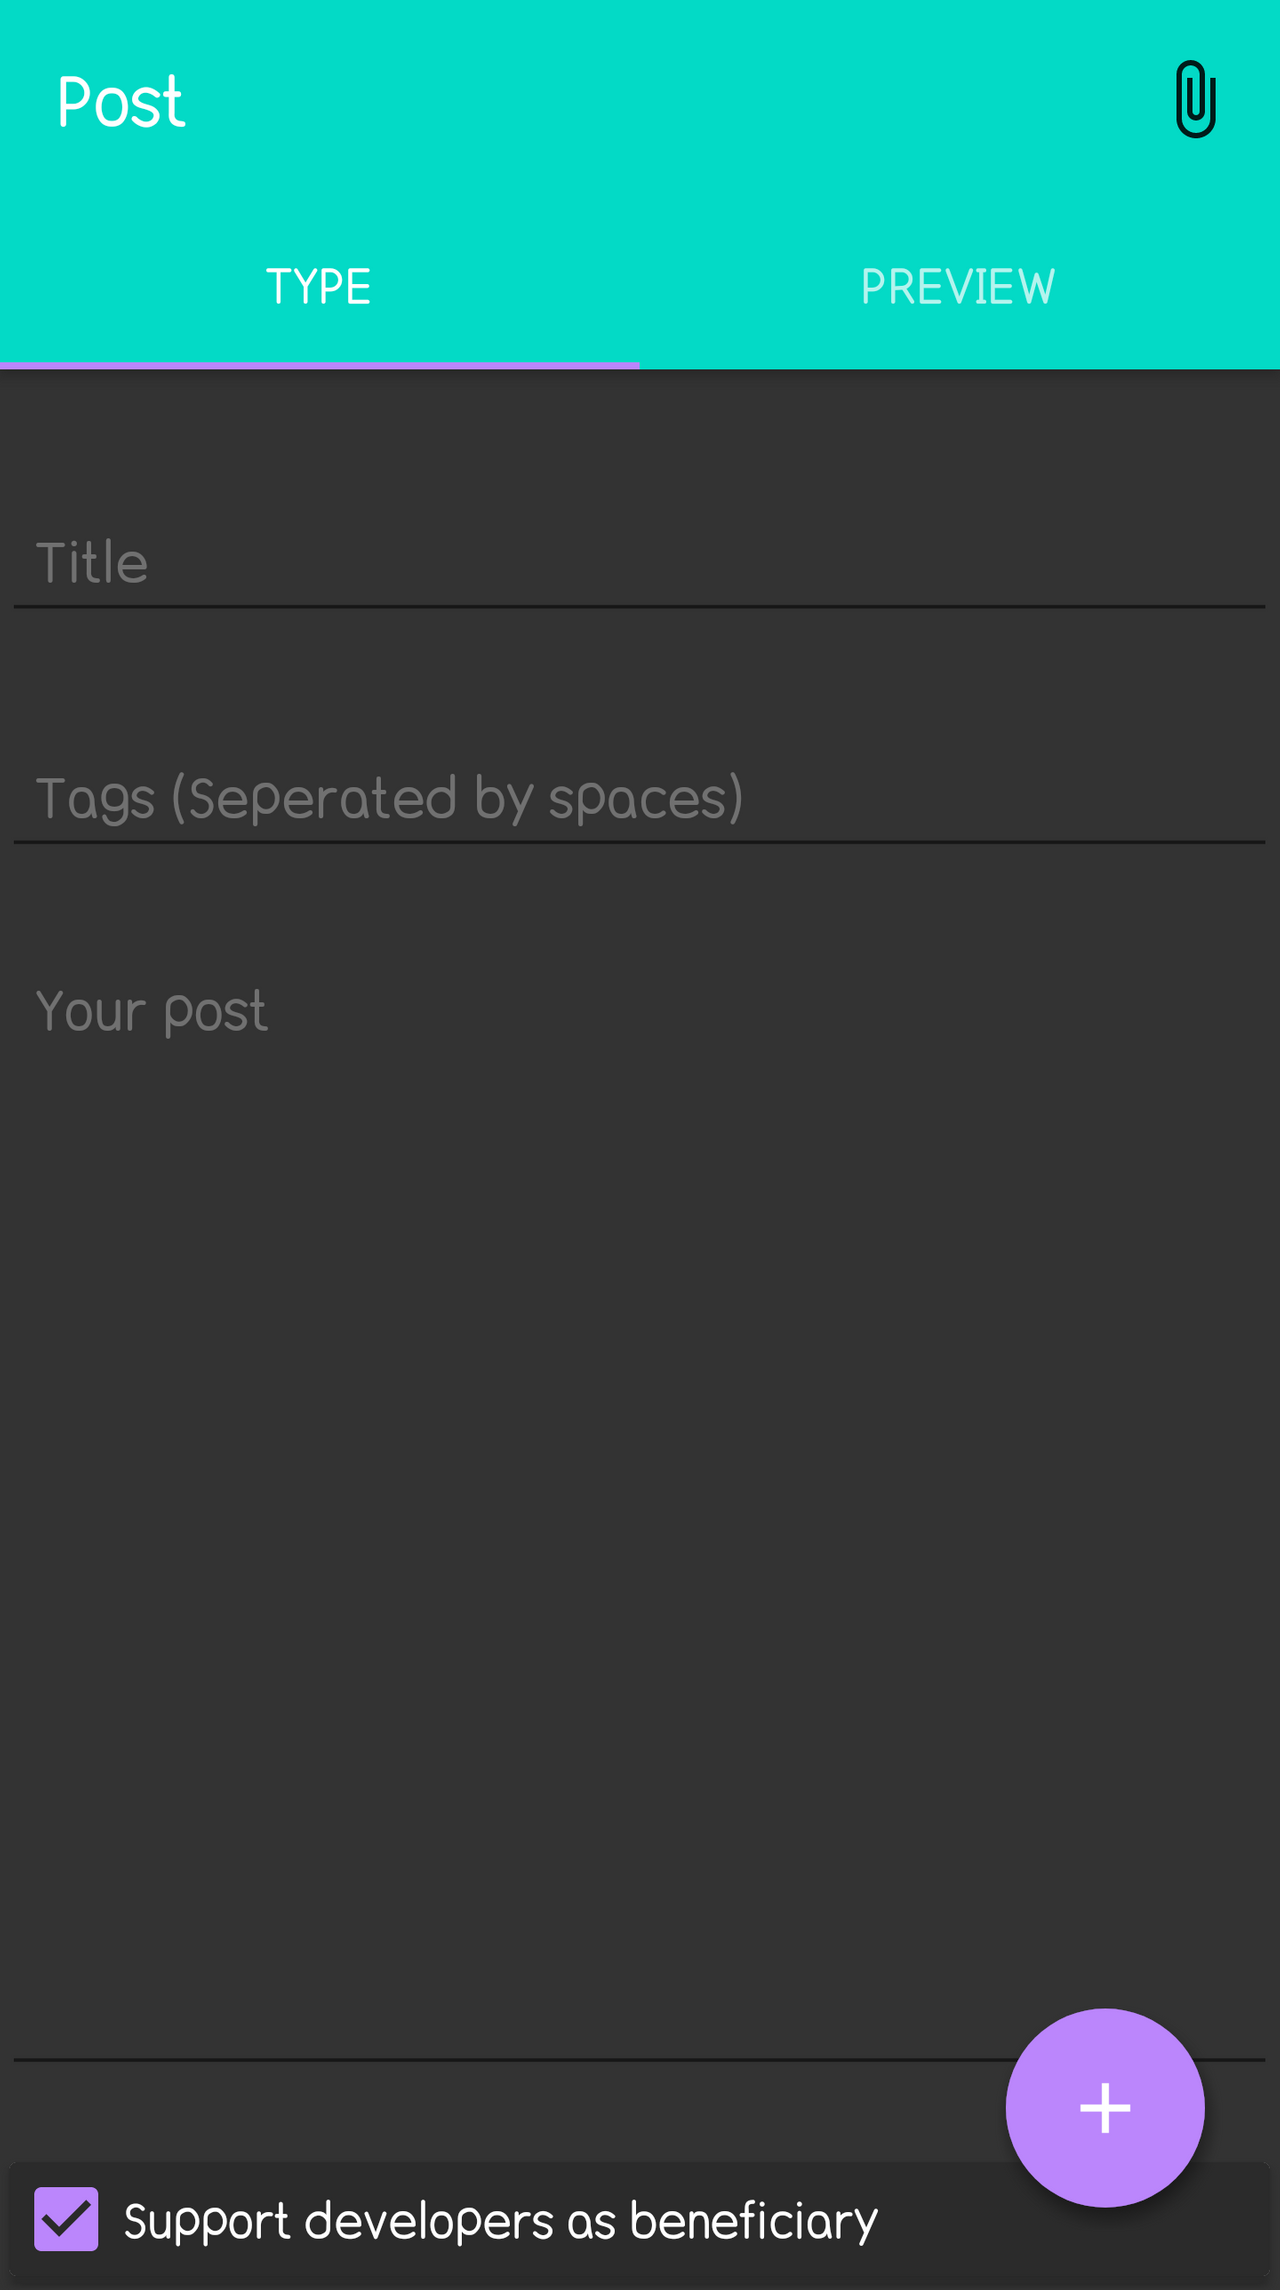
Task: Switch to the PREVIEW tab
Action: point(958,287)
